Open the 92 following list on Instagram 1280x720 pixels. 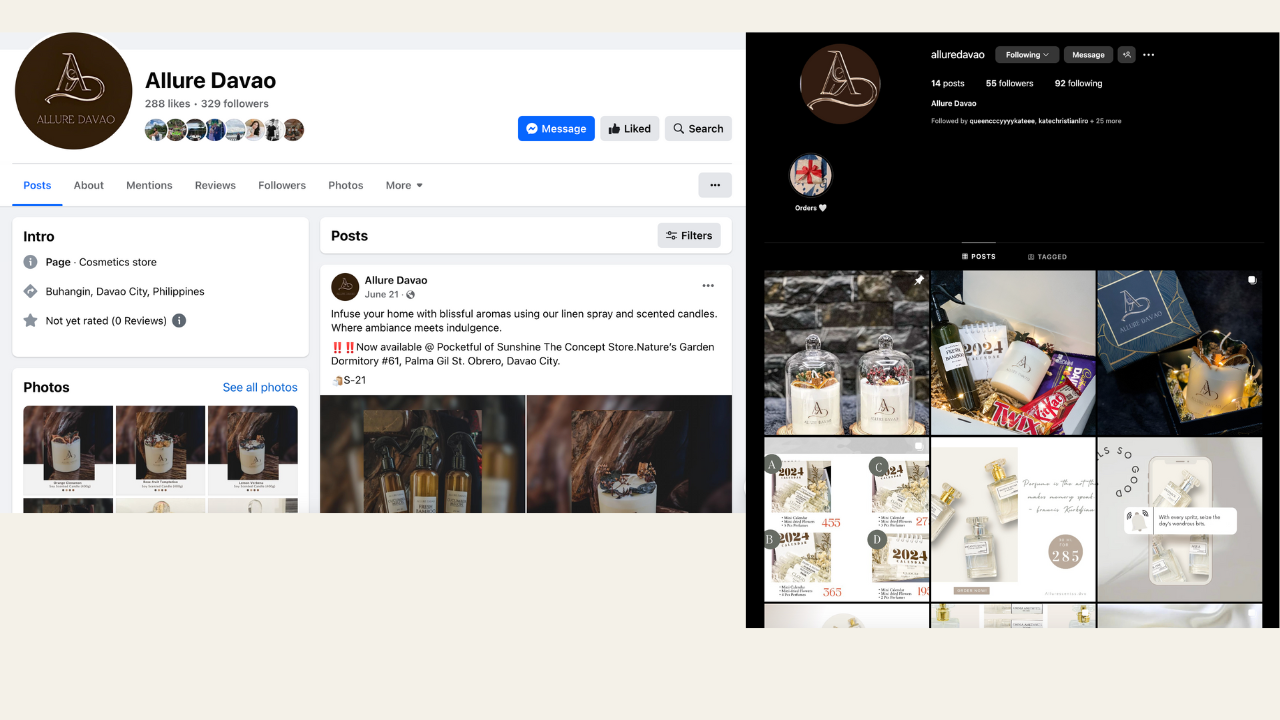coord(1078,84)
